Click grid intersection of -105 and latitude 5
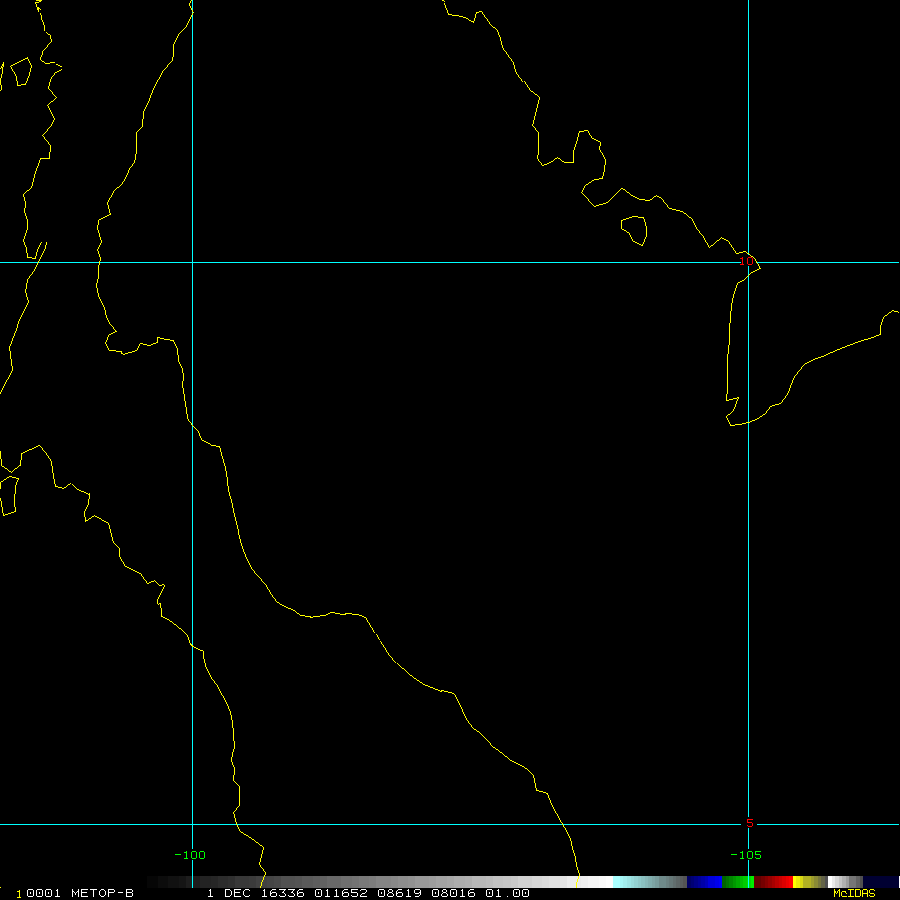900x900 pixels. tap(749, 825)
